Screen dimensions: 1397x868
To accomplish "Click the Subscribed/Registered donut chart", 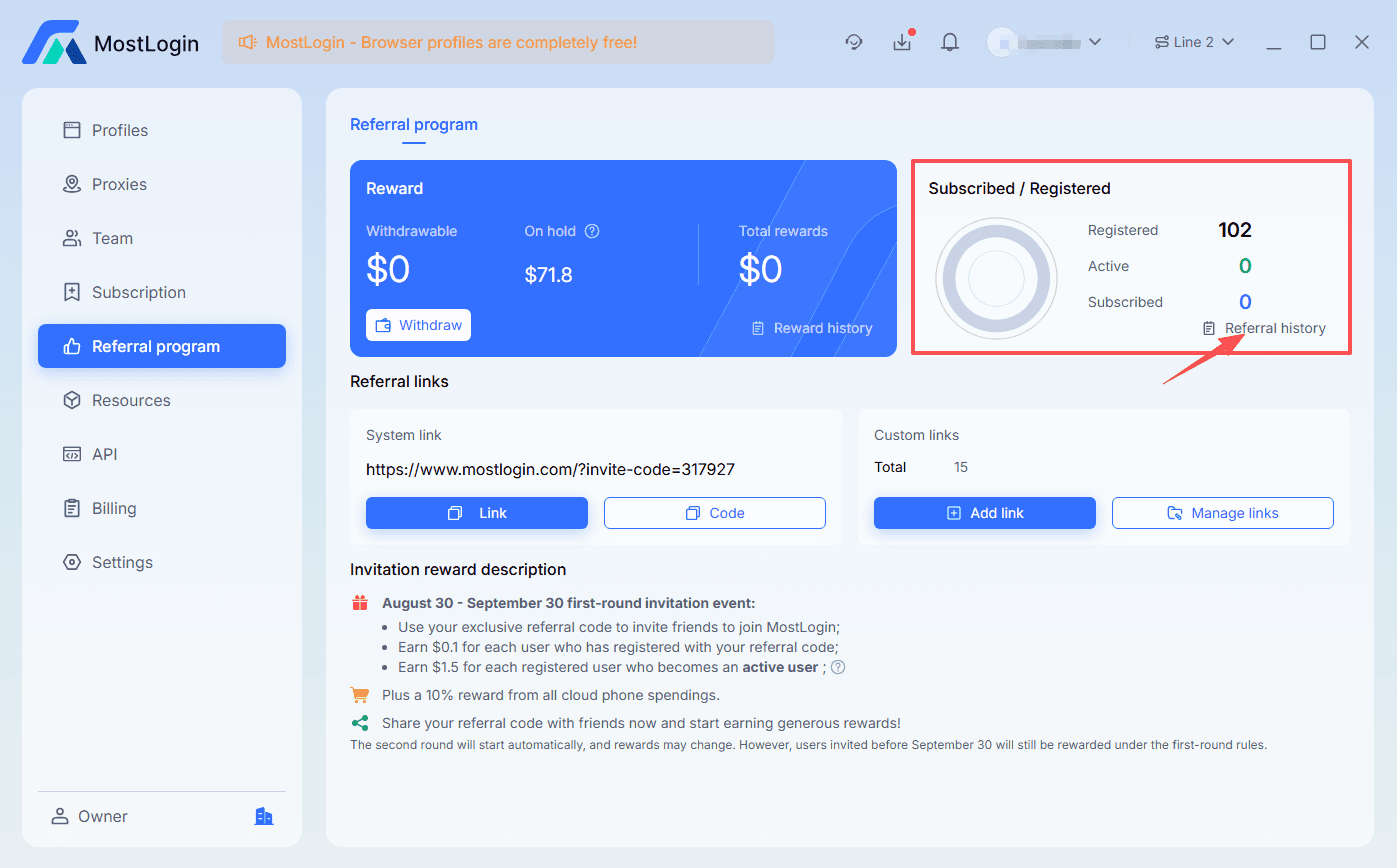I will [997, 278].
